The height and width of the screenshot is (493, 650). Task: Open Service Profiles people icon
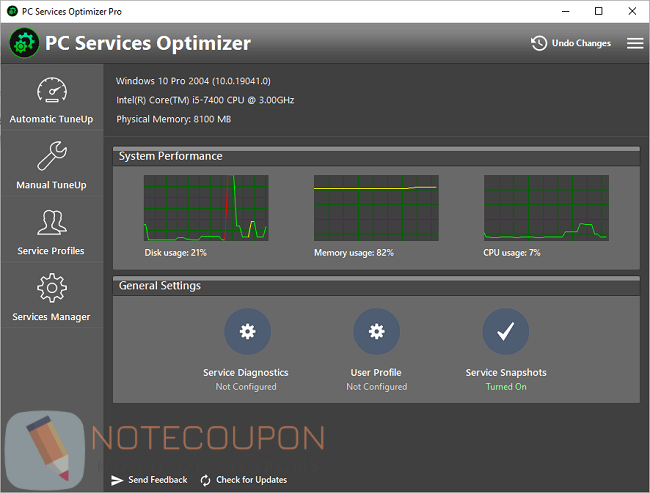pos(52,222)
